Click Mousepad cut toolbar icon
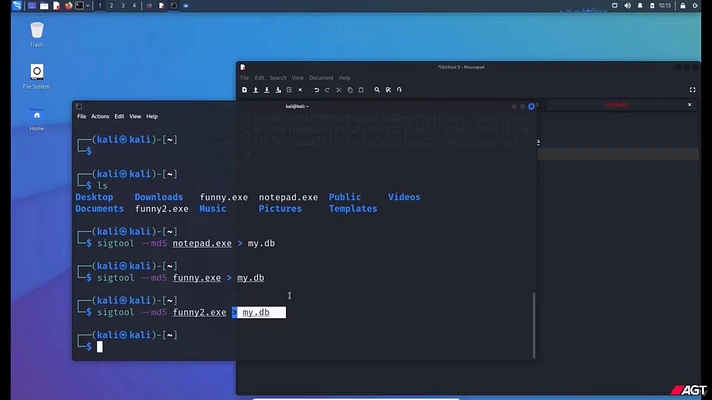This screenshot has width=712, height=400. [339, 90]
